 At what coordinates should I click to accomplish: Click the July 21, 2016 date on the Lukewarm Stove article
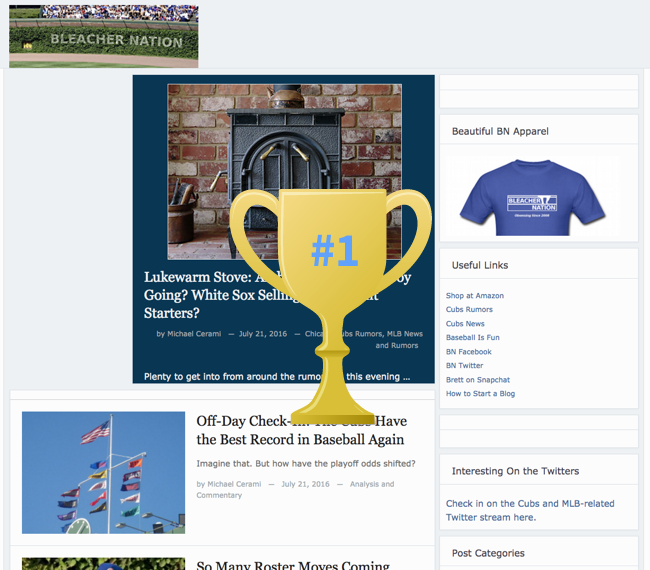[263, 334]
